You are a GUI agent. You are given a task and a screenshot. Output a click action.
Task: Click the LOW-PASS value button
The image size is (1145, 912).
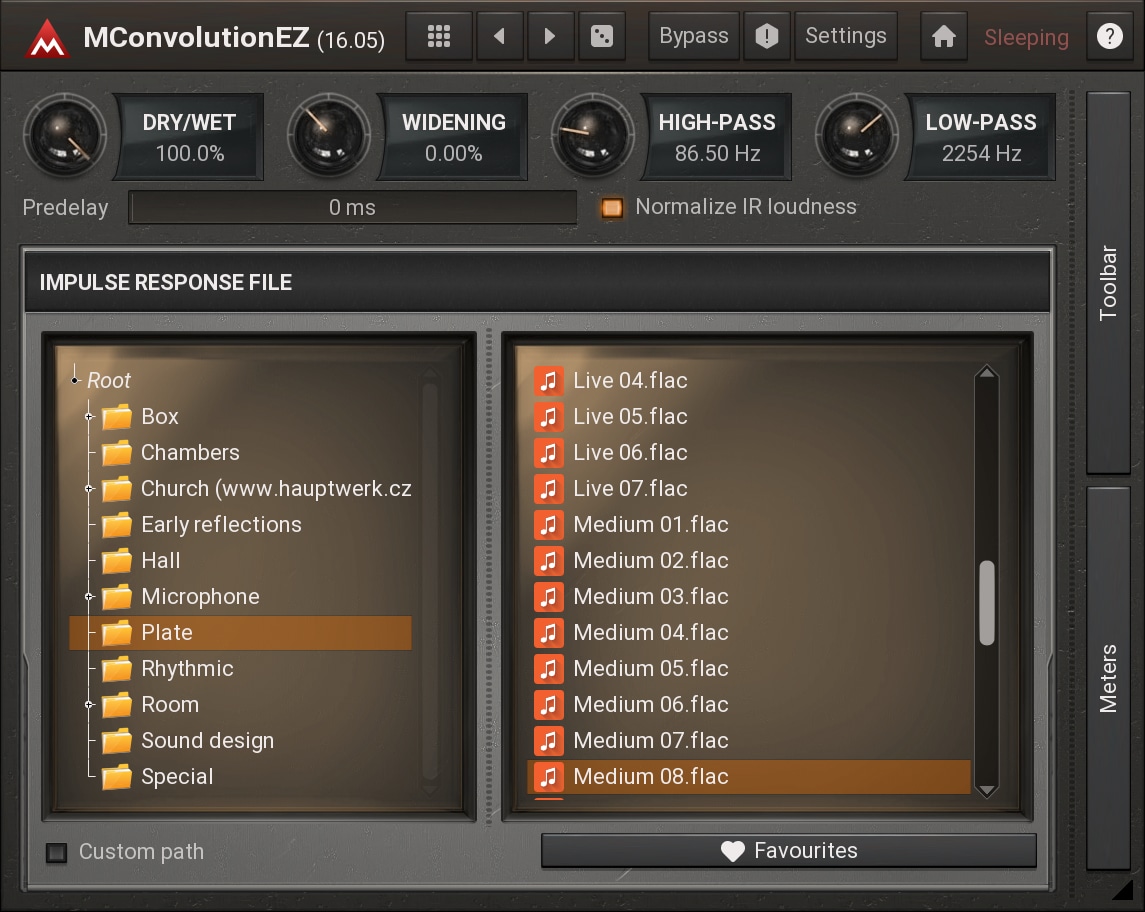tap(981, 137)
